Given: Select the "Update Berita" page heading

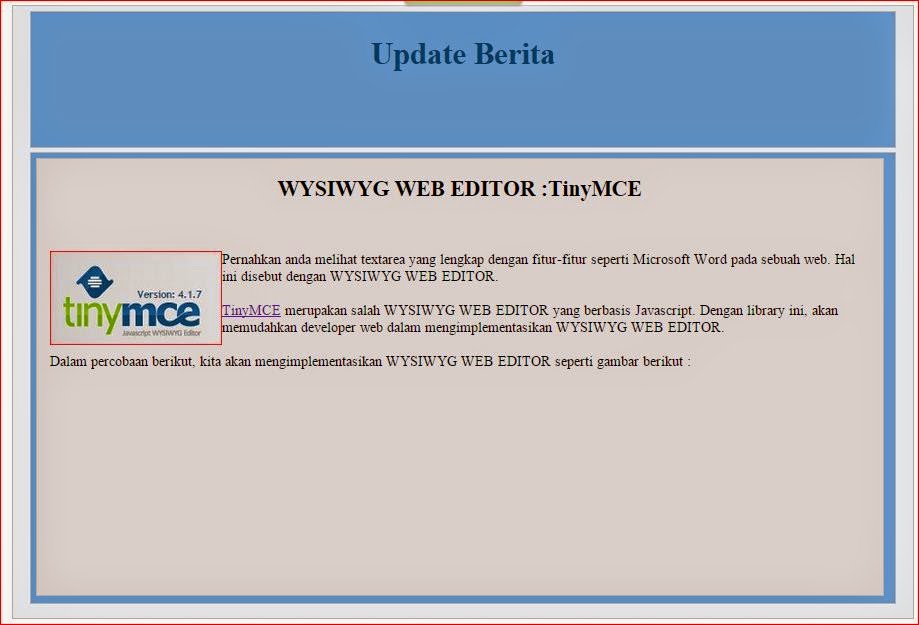Looking at the screenshot, I should pos(462,54).
